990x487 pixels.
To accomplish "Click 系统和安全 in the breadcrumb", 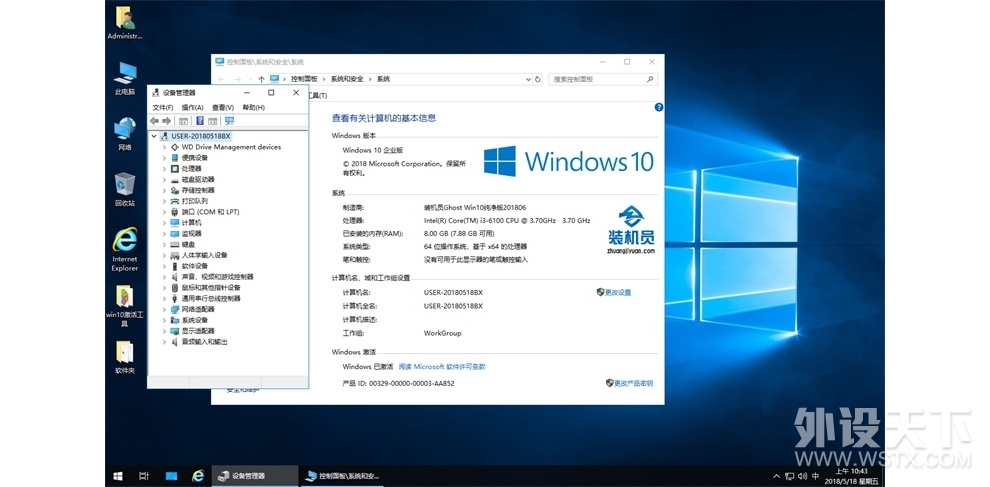I will (347, 80).
